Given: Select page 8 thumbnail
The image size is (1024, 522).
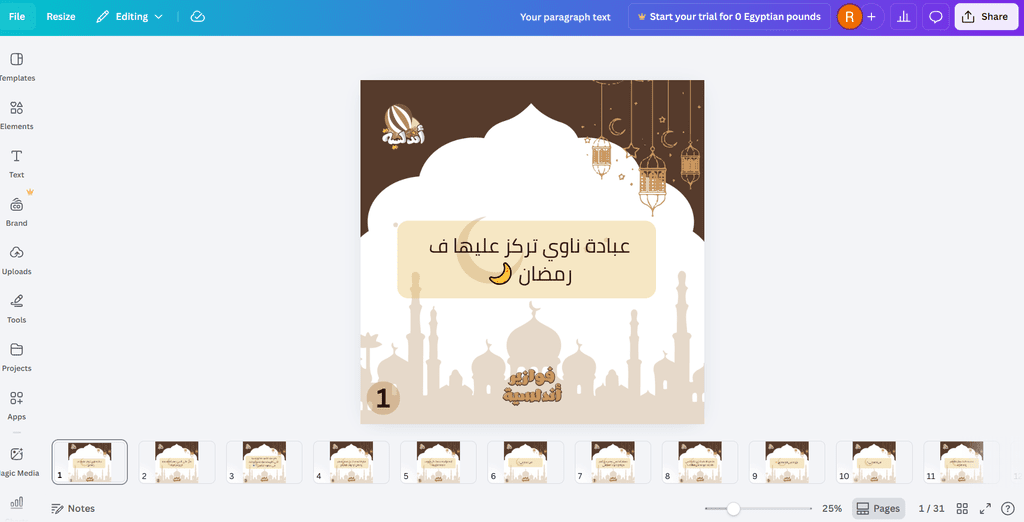Looking at the screenshot, I should (x=700, y=462).
